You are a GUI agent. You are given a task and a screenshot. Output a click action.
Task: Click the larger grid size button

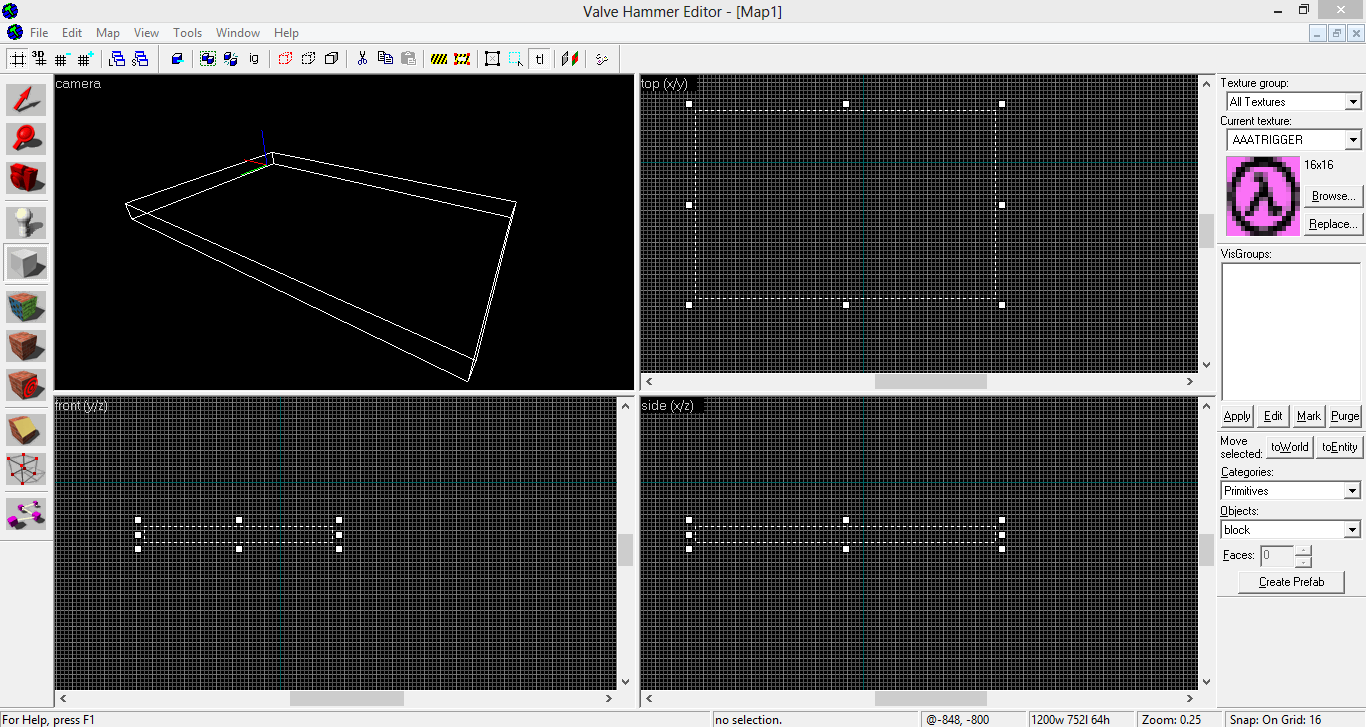pyautogui.click(x=85, y=59)
